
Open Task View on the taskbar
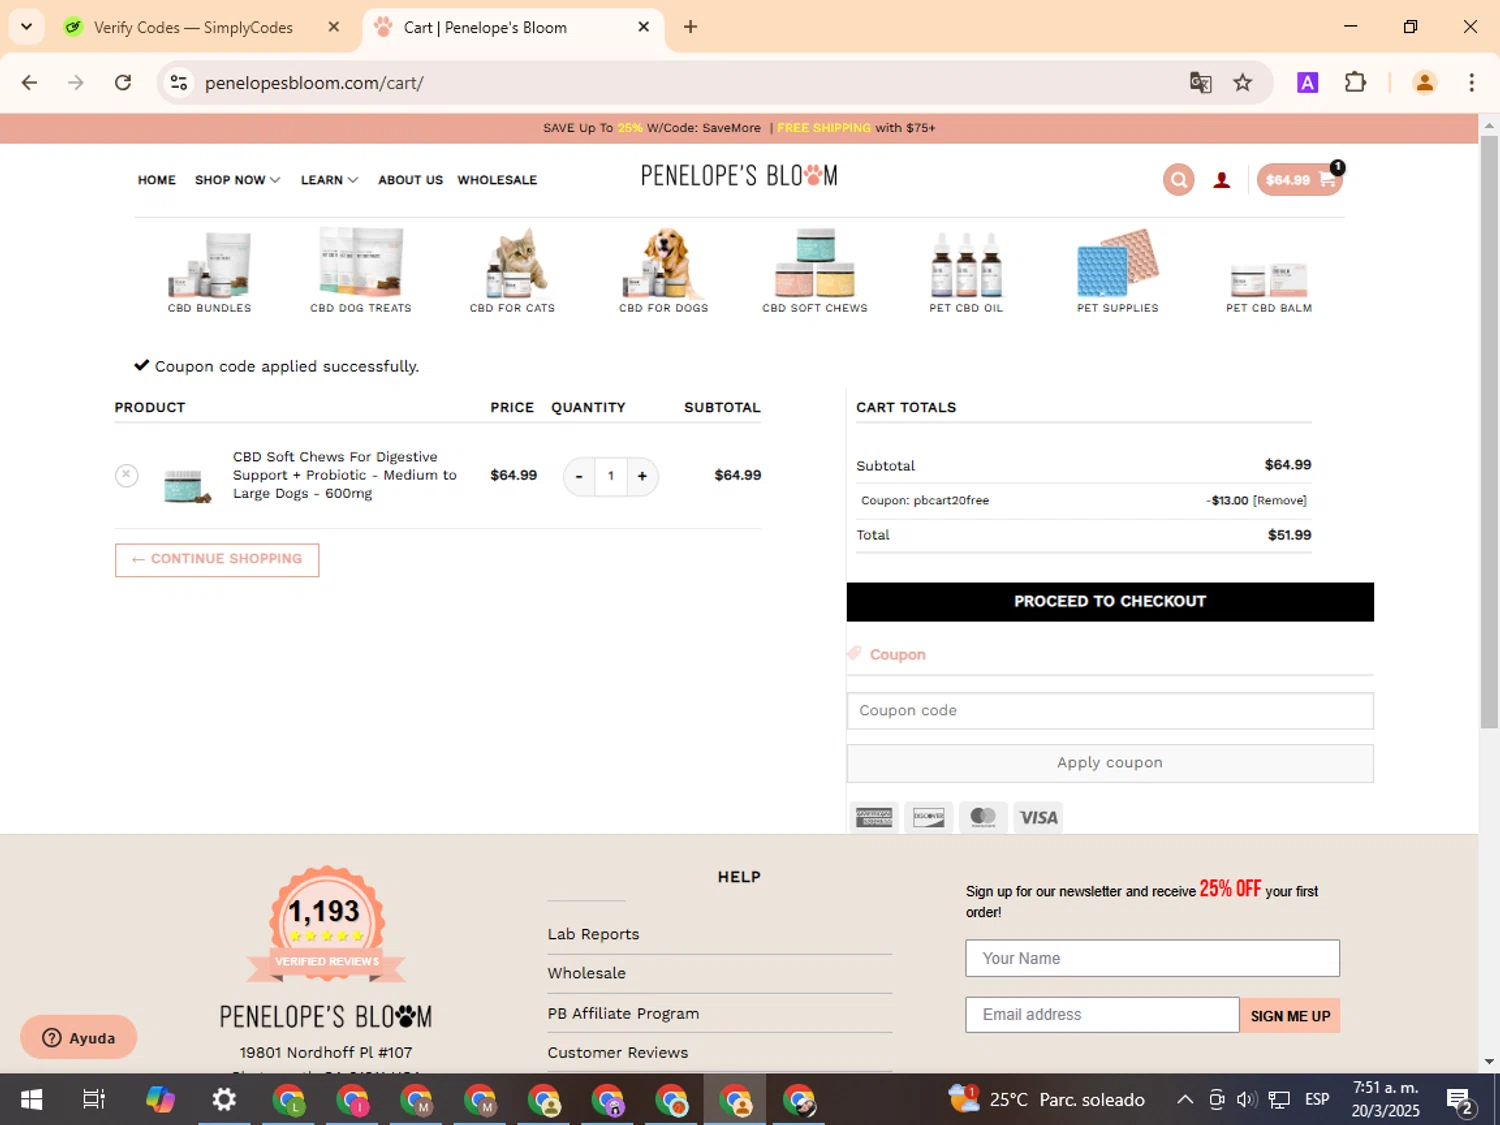click(94, 1100)
